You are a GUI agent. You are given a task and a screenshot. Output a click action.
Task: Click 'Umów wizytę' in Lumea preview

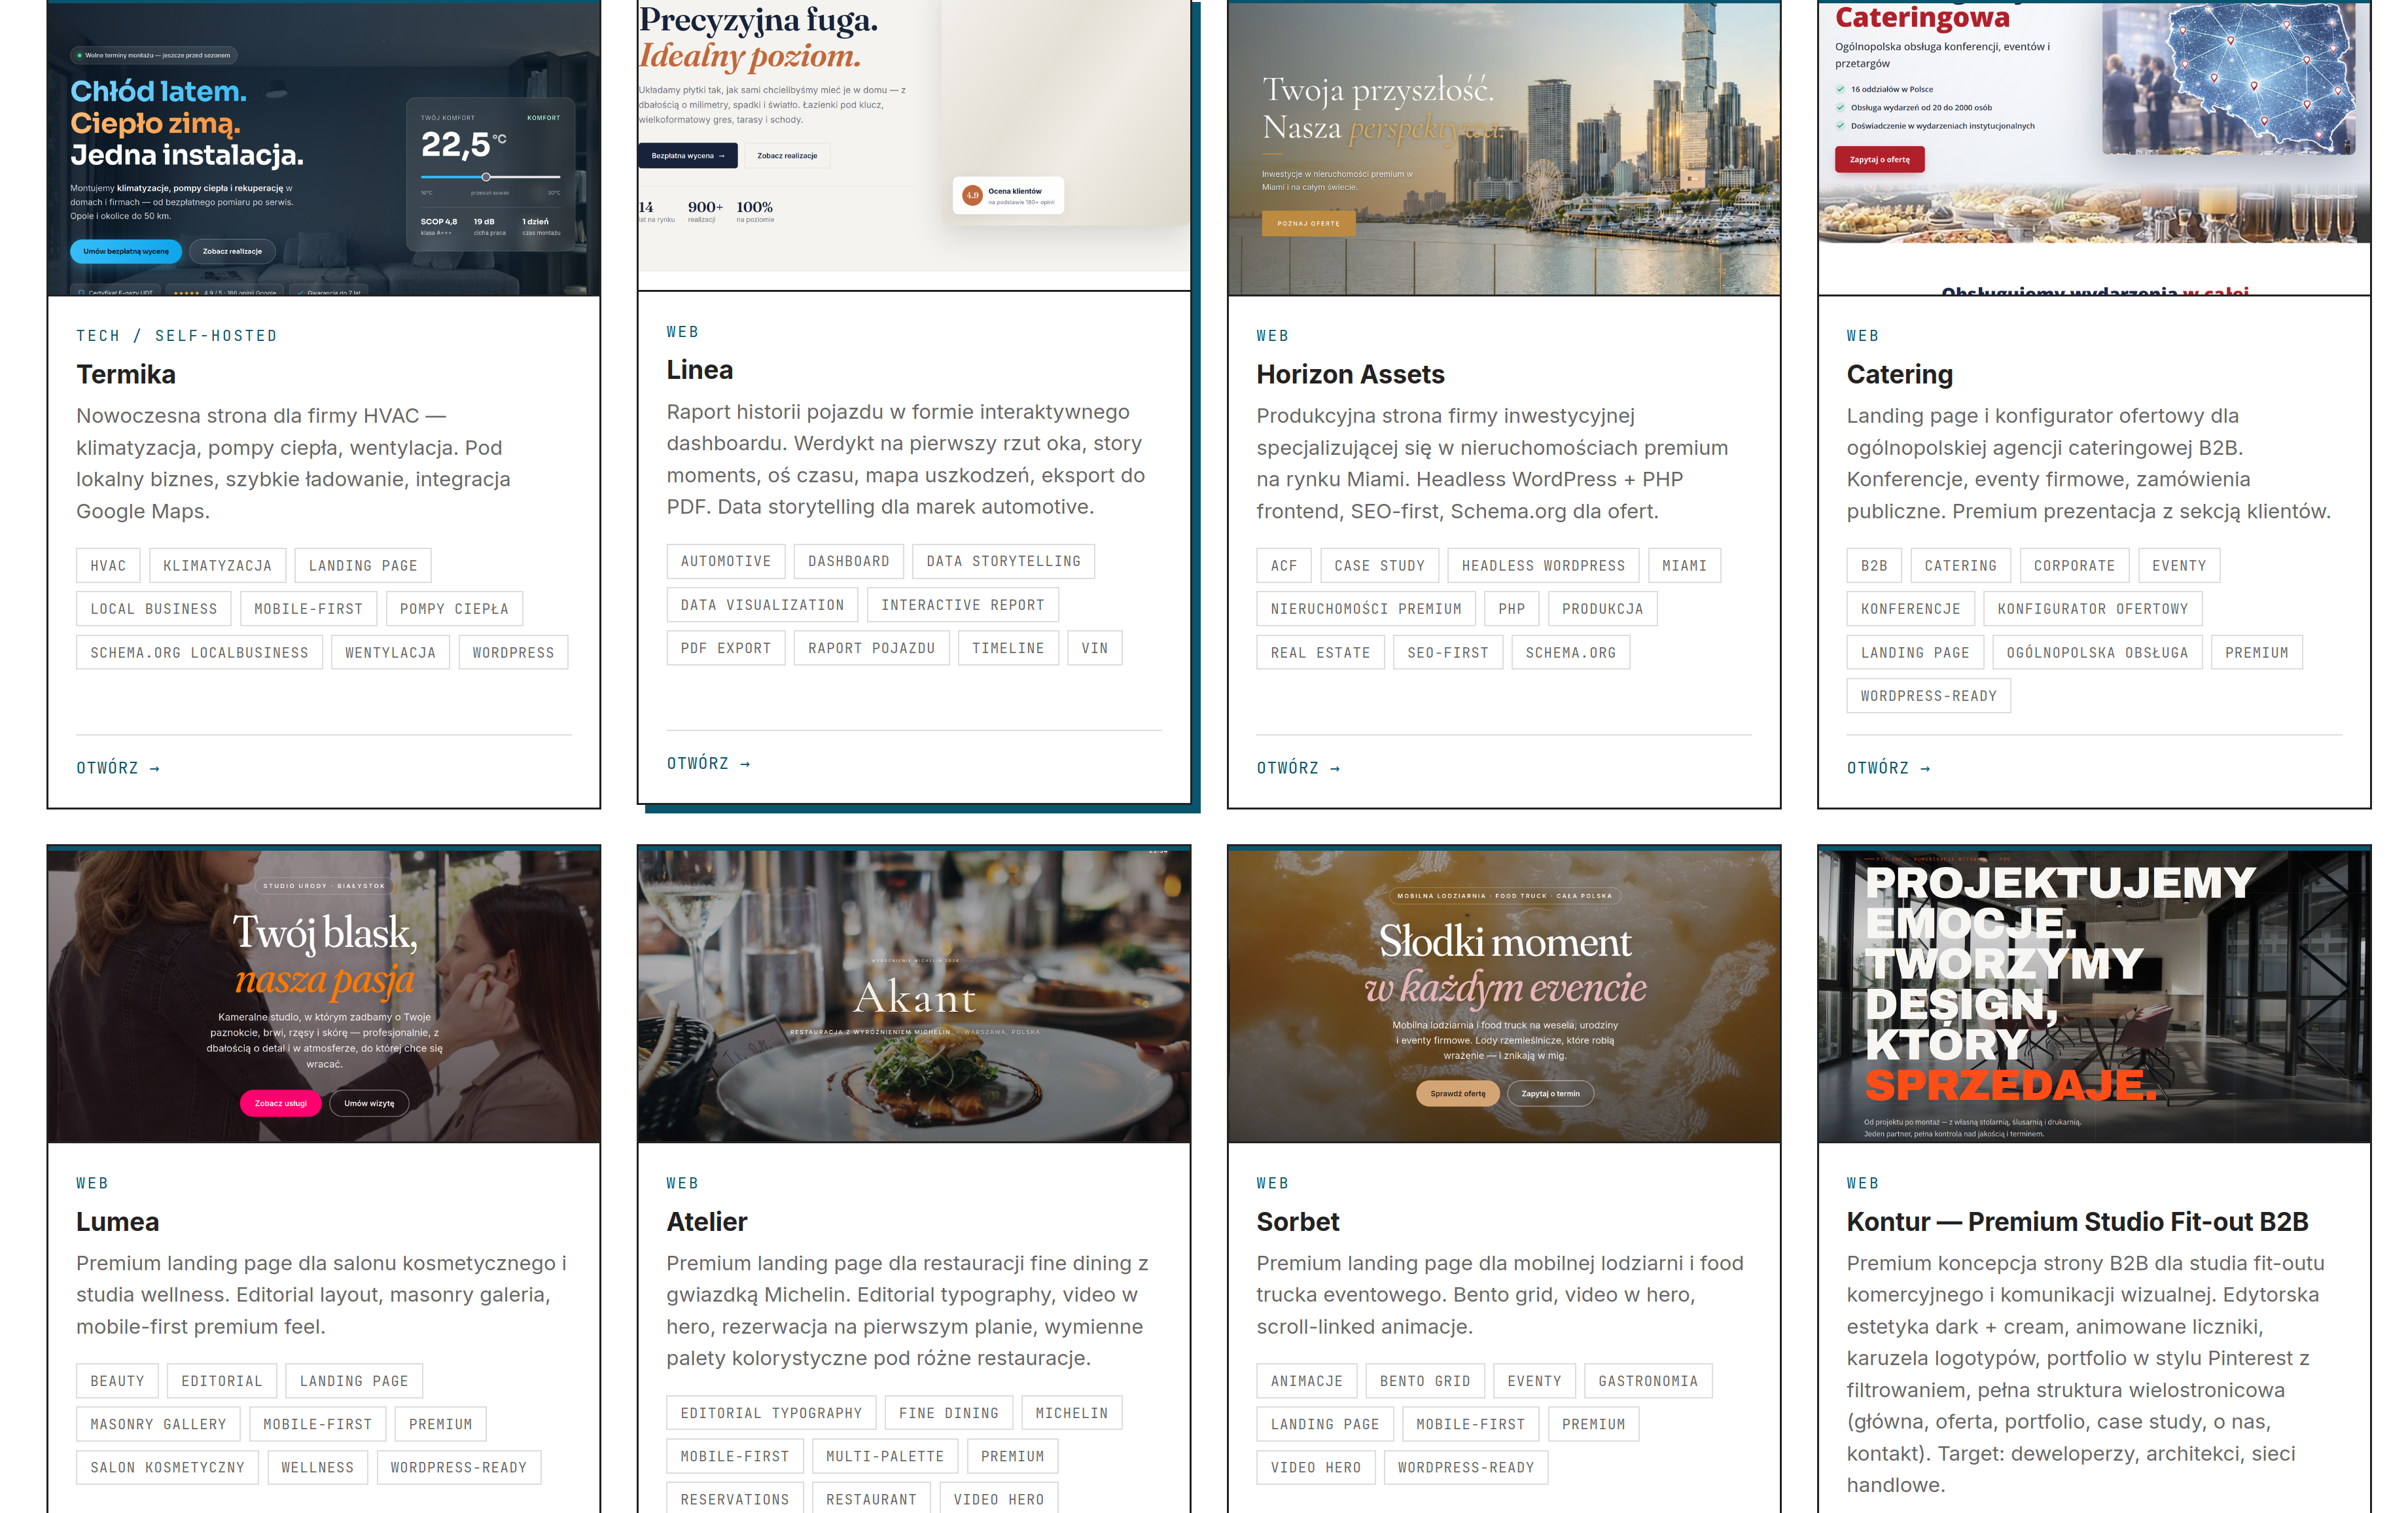[x=369, y=1103]
